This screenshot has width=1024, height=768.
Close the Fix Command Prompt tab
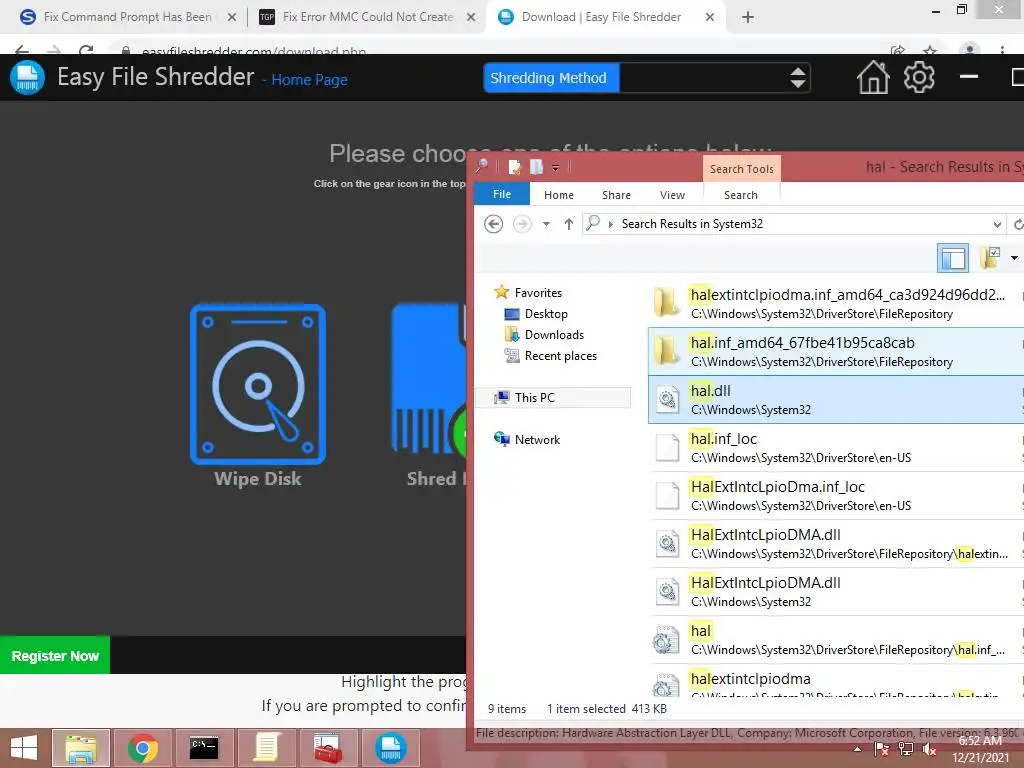coord(231,18)
